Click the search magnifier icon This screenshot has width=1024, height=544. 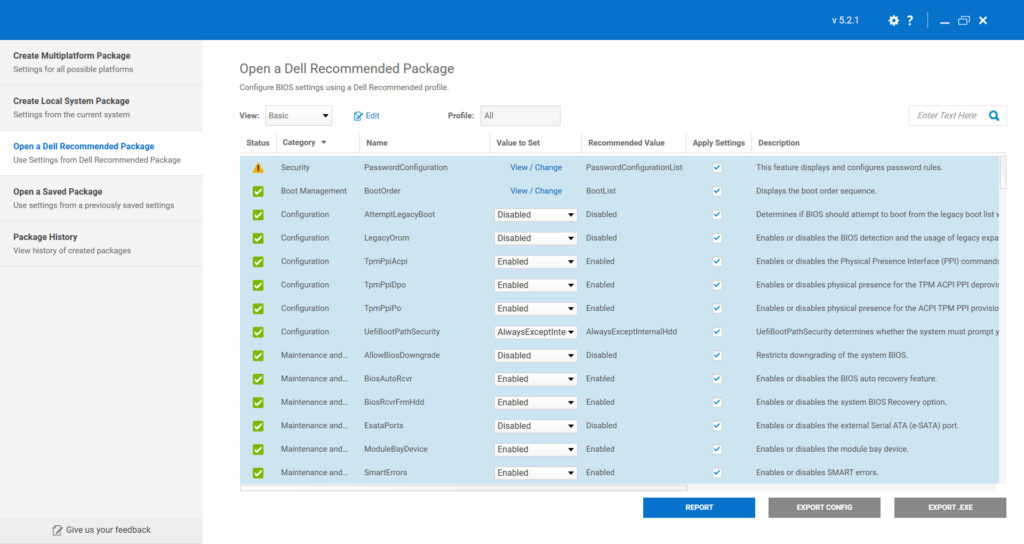(994, 116)
